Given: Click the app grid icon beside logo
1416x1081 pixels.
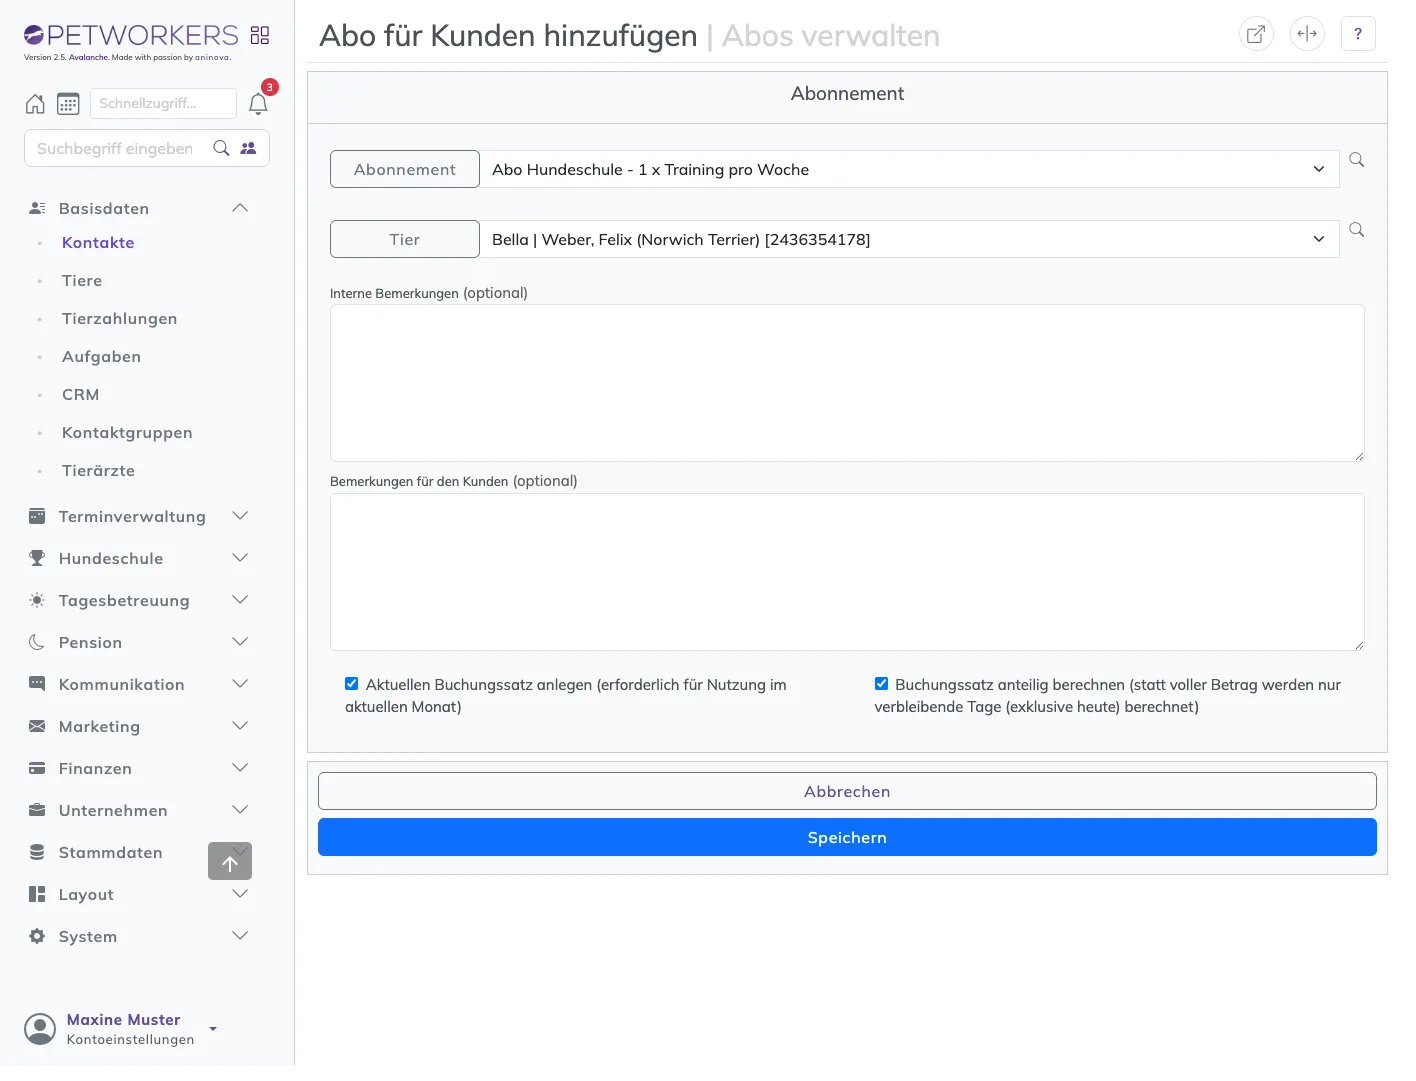Looking at the screenshot, I should pyautogui.click(x=260, y=36).
